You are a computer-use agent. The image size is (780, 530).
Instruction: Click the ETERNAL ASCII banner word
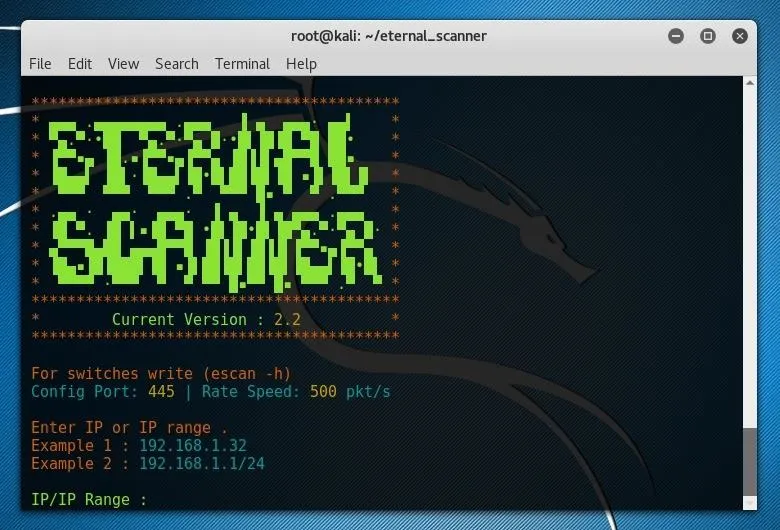click(x=208, y=155)
